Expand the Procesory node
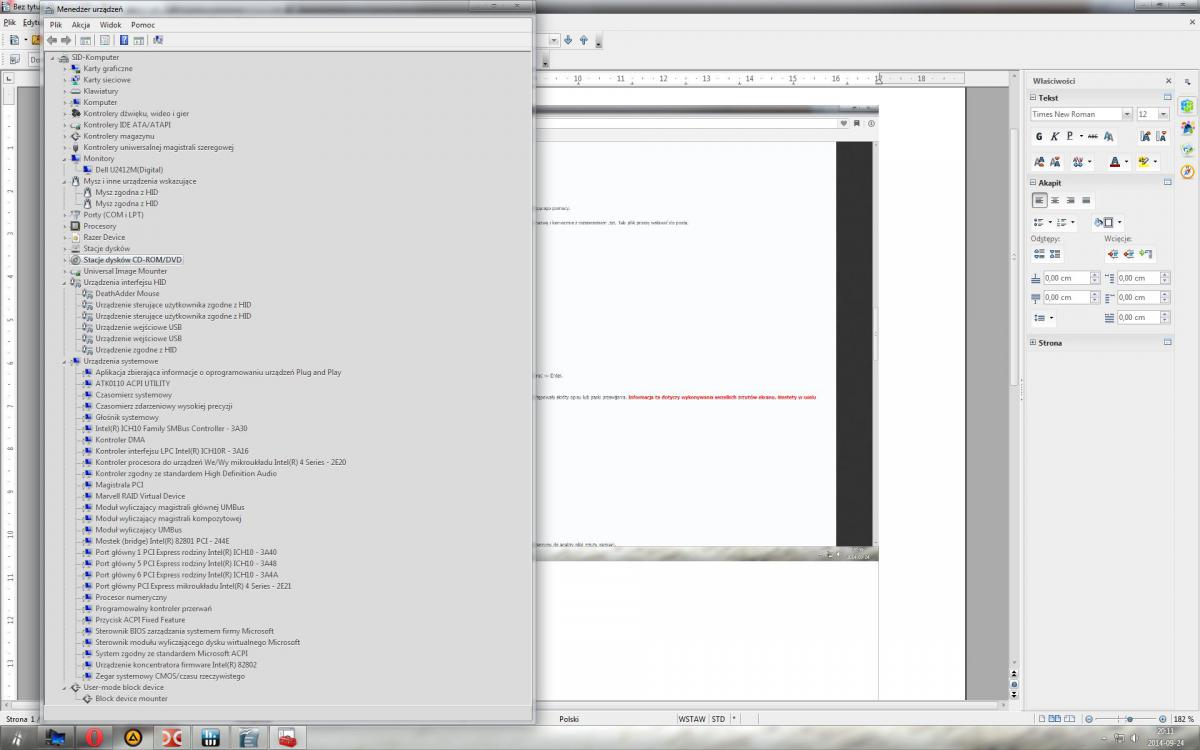Image resolution: width=1200 pixels, height=750 pixels. click(66, 226)
